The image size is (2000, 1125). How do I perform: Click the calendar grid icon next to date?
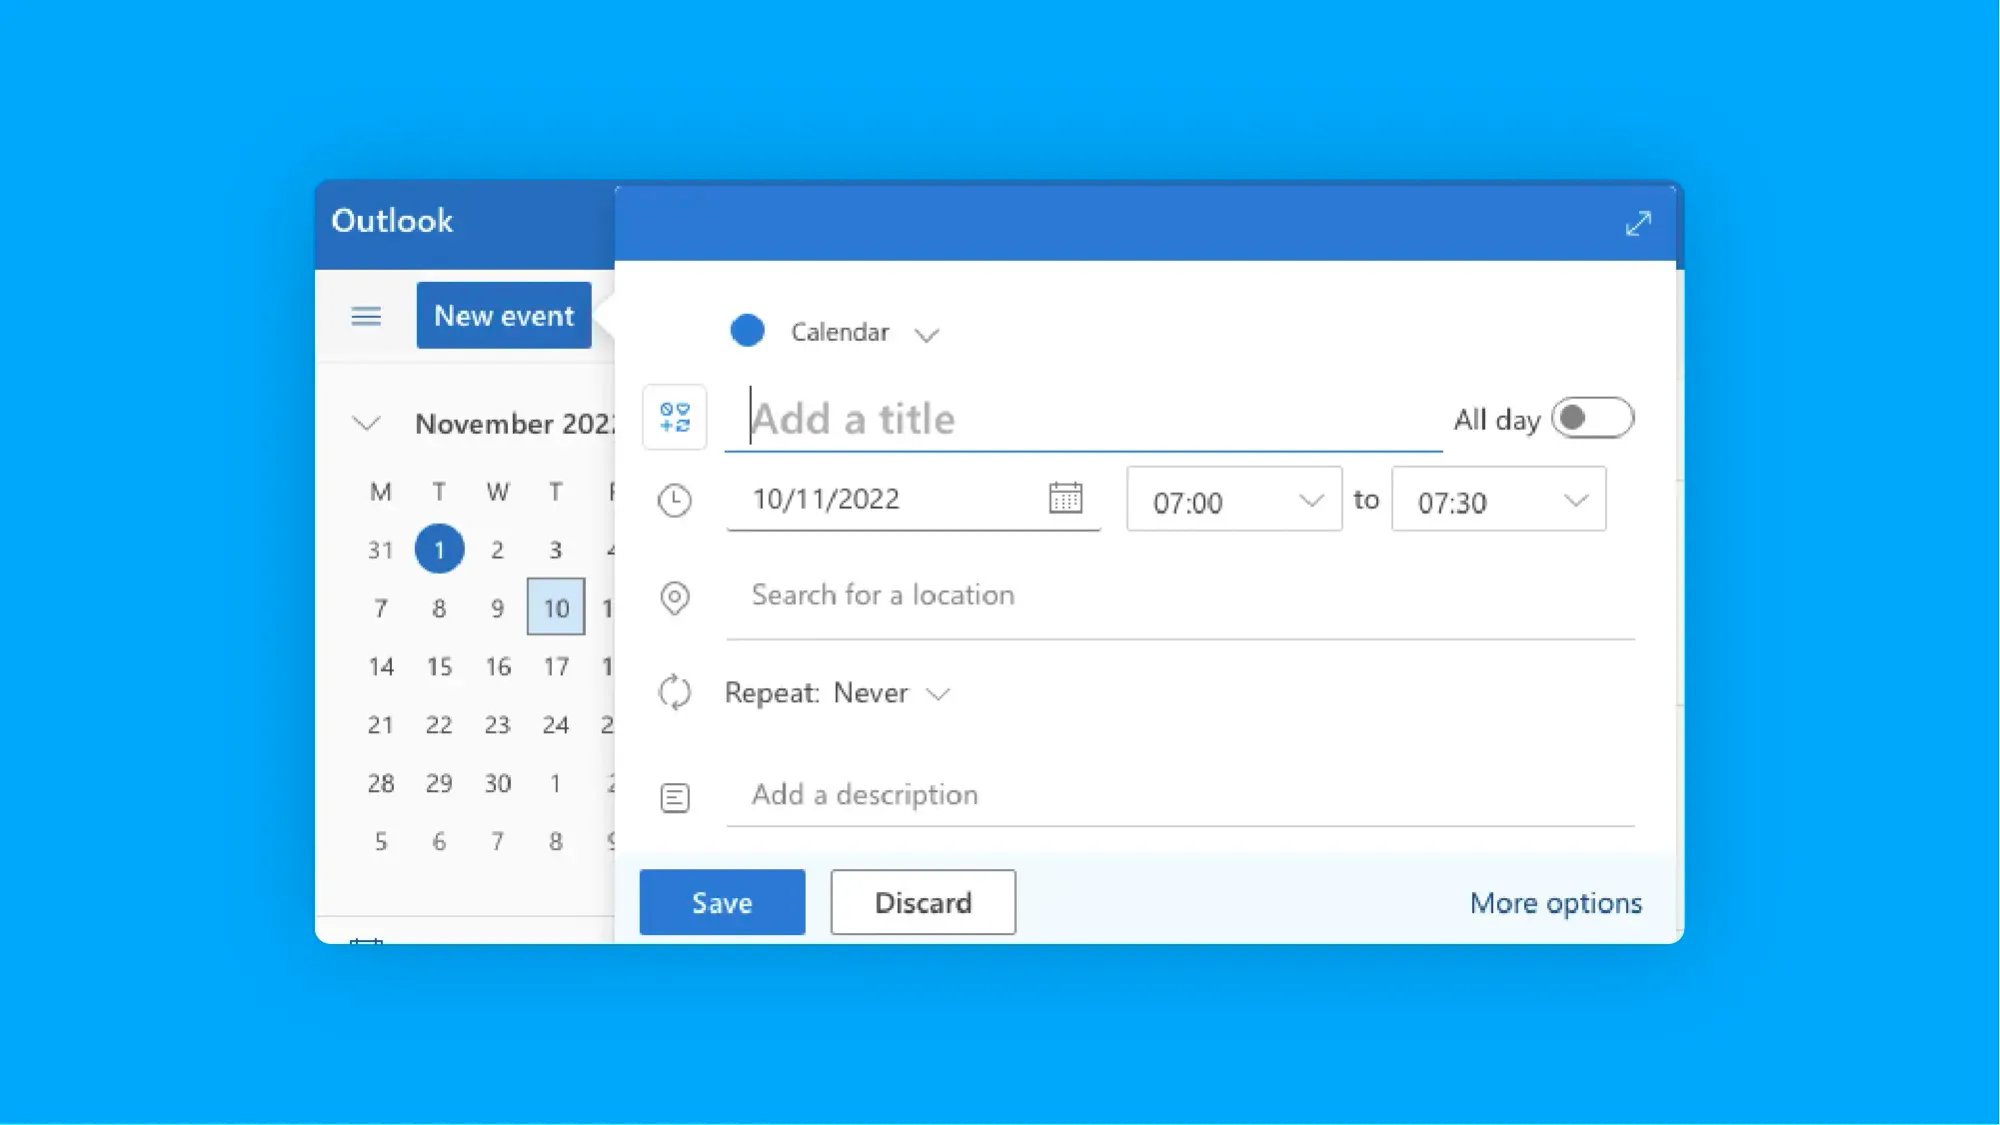coord(1066,499)
